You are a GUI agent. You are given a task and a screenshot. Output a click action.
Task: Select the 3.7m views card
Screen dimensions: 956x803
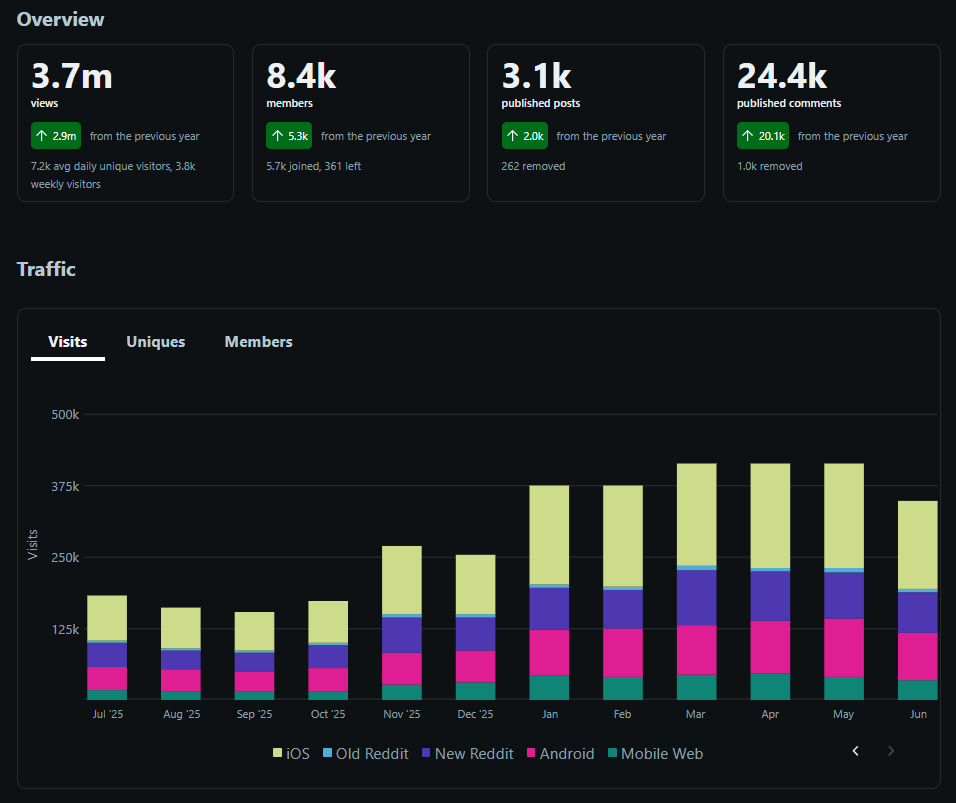[x=126, y=123]
